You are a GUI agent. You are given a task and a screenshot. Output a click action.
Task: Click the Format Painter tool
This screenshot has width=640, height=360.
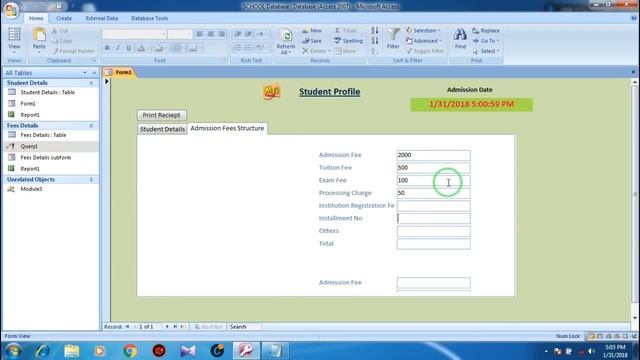73,51
